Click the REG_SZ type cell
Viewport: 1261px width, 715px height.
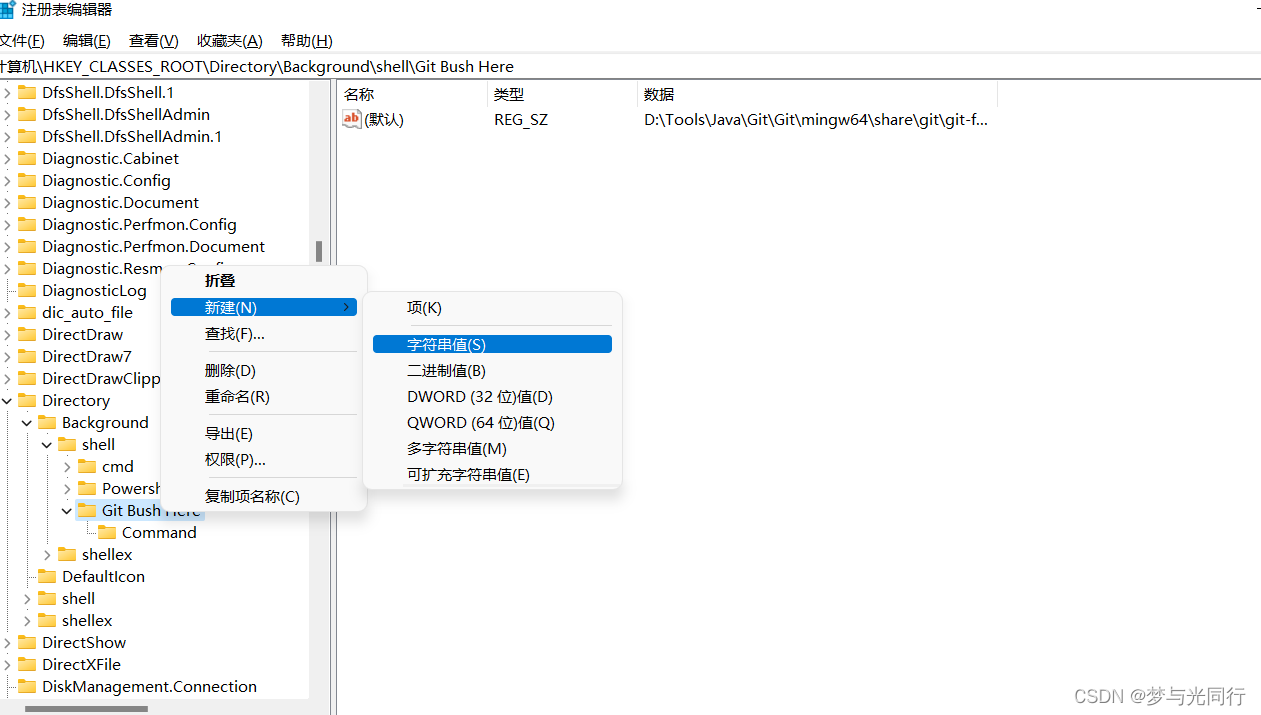521,120
